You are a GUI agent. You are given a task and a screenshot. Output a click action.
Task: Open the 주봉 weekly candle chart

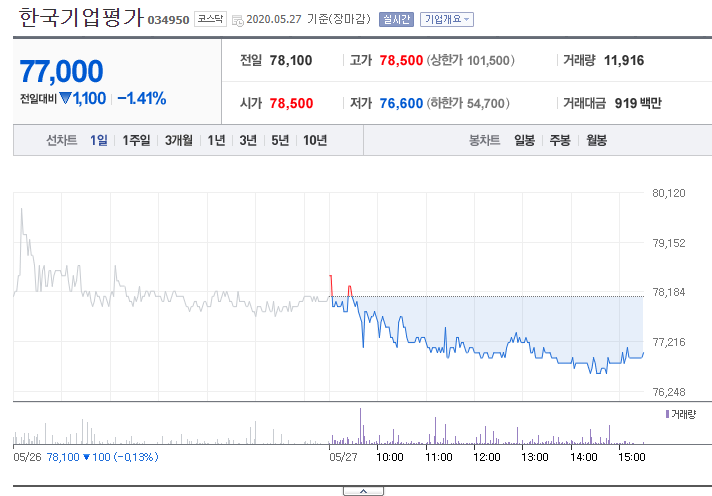[560, 140]
